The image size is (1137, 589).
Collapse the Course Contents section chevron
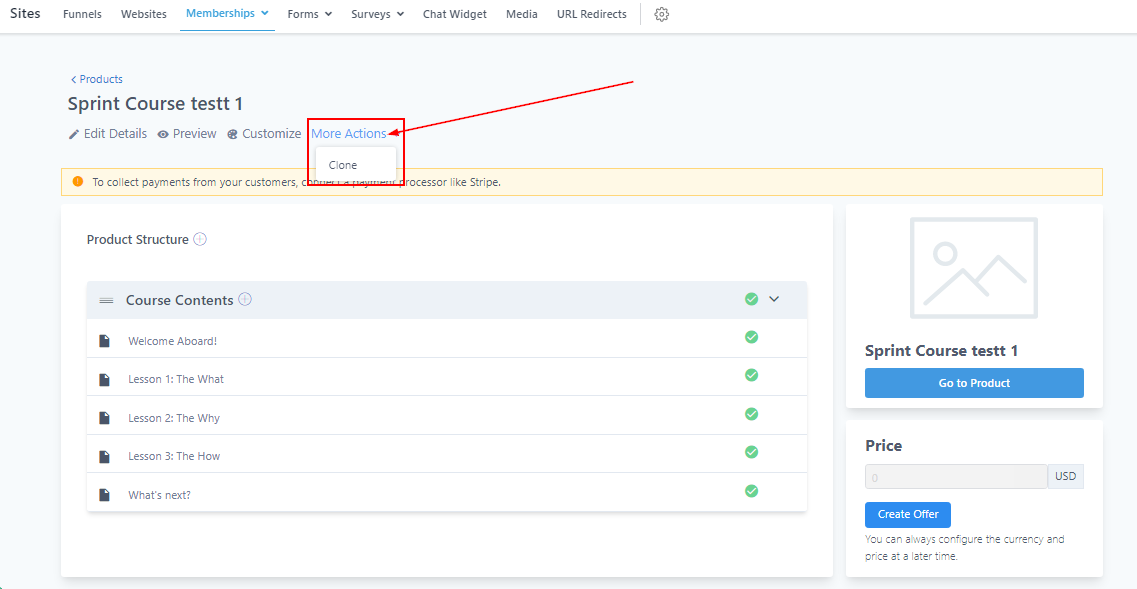click(774, 299)
